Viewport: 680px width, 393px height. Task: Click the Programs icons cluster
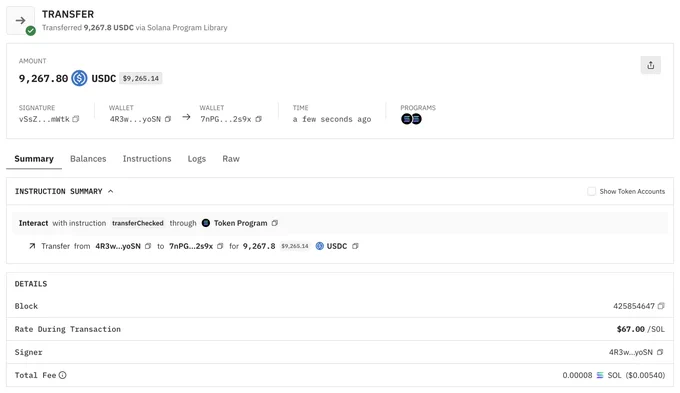[x=411, y=119]
